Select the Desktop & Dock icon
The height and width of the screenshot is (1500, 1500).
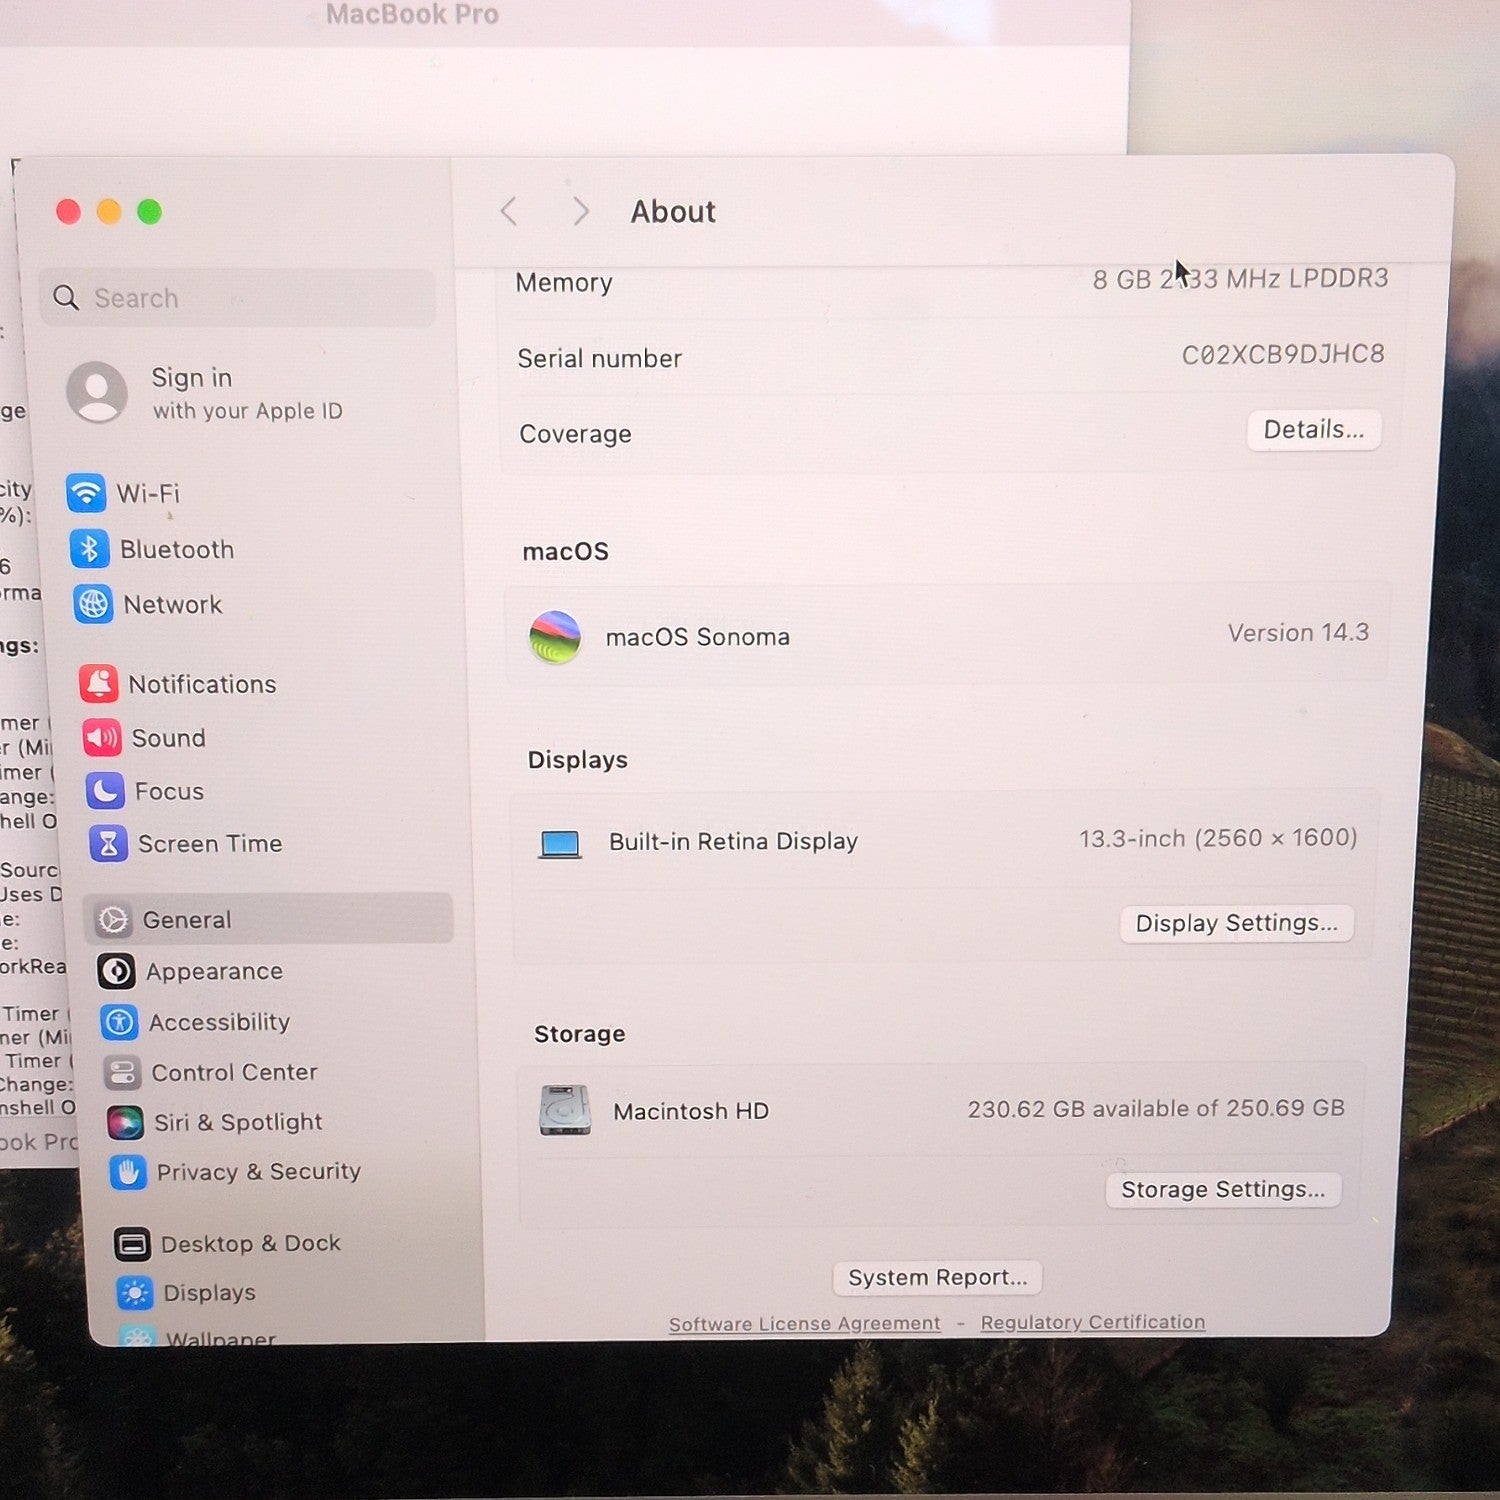point(132,1244)
